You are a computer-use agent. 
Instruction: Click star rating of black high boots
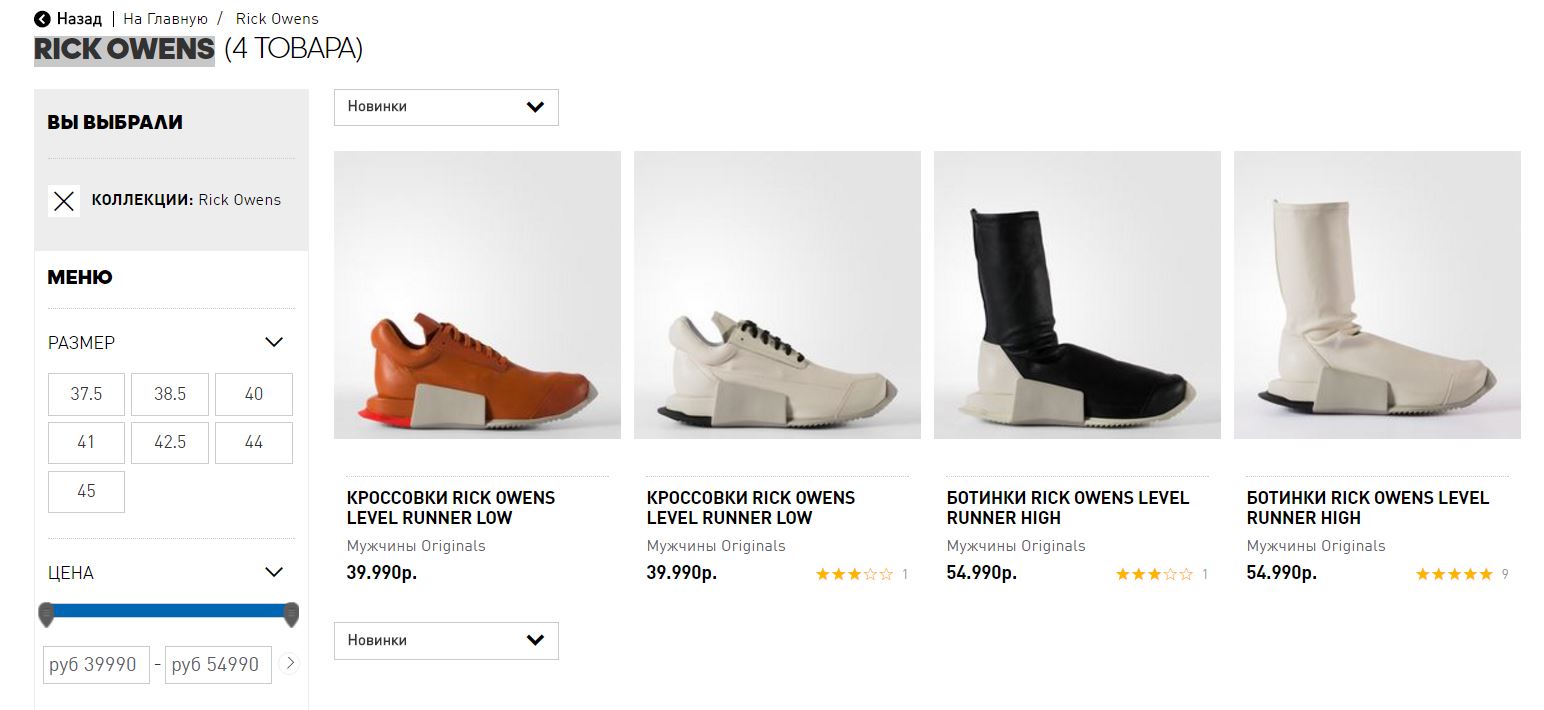(x=1154, y=574)
